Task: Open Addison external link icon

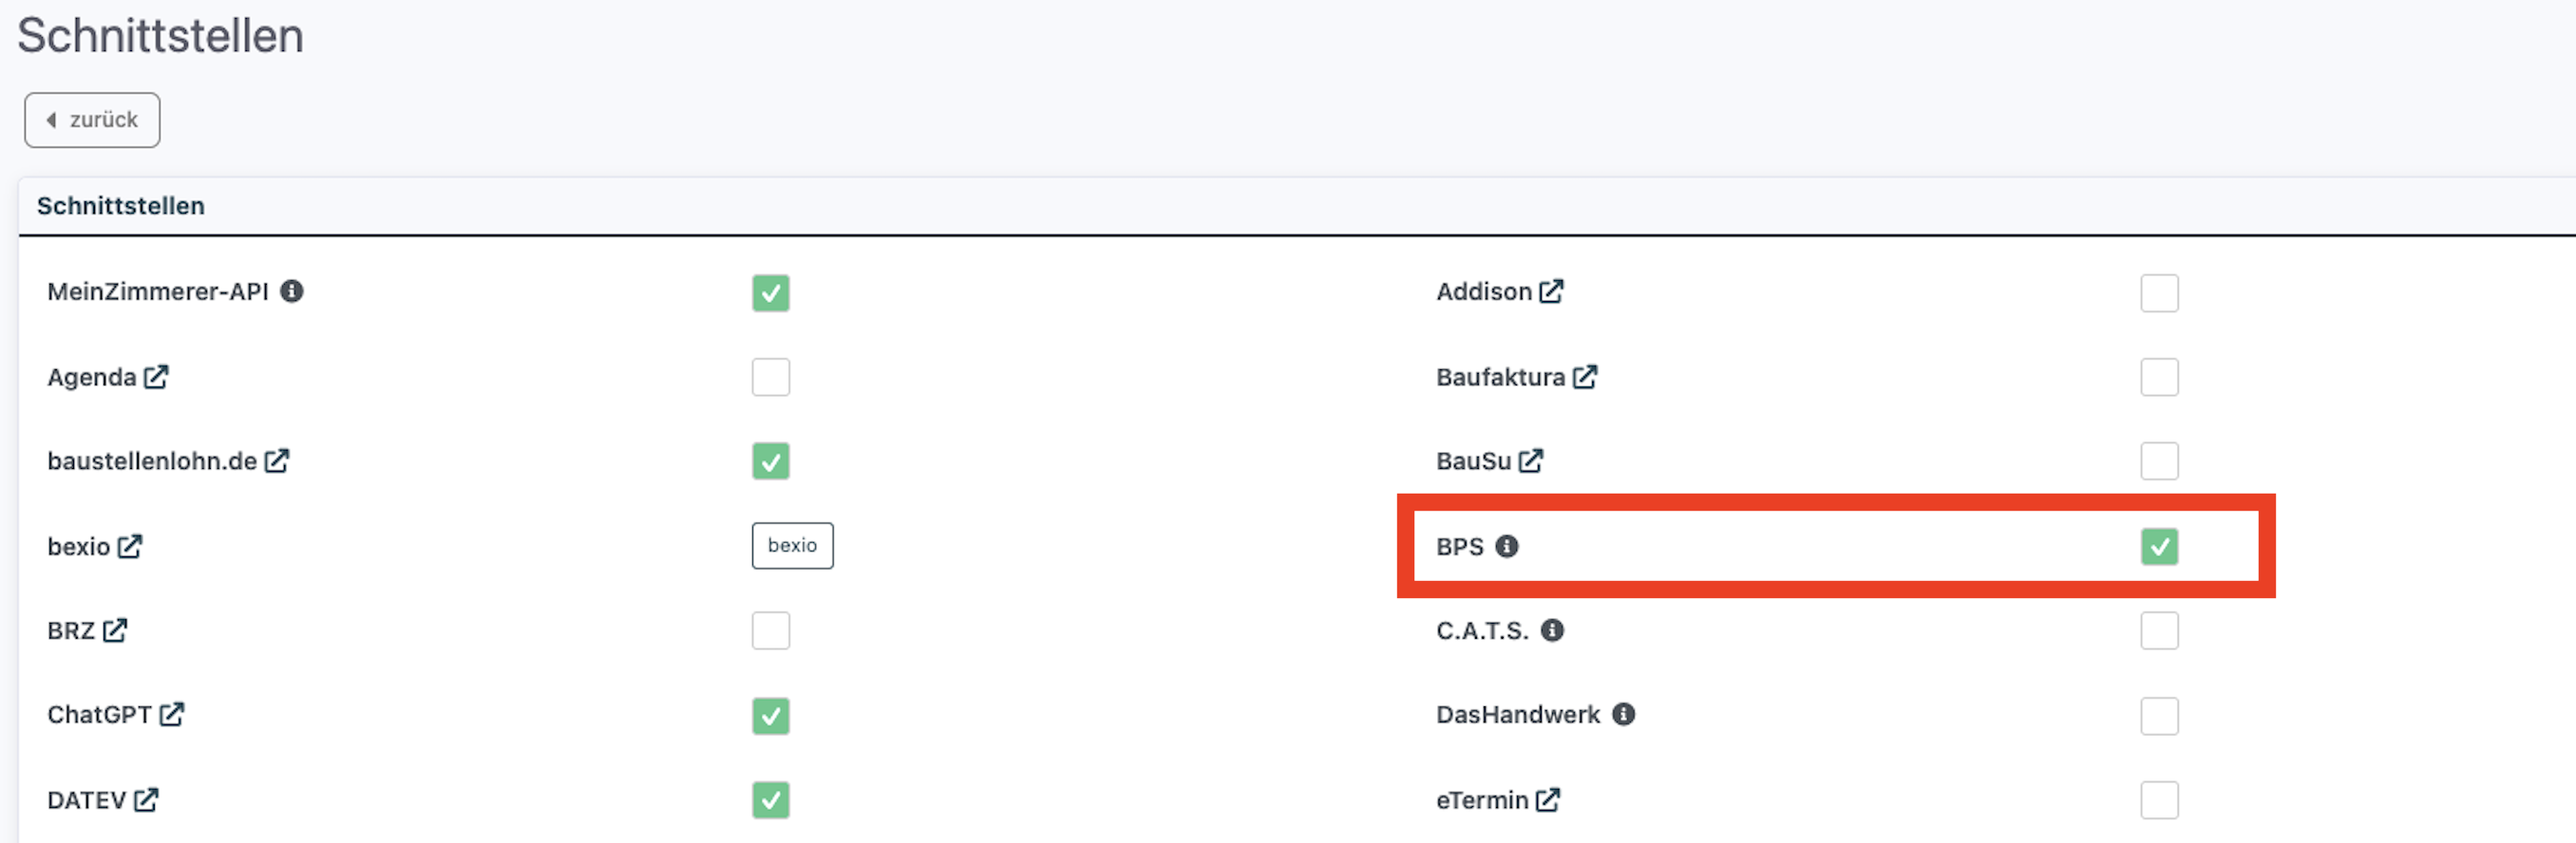Action: tap(1551, 291)
